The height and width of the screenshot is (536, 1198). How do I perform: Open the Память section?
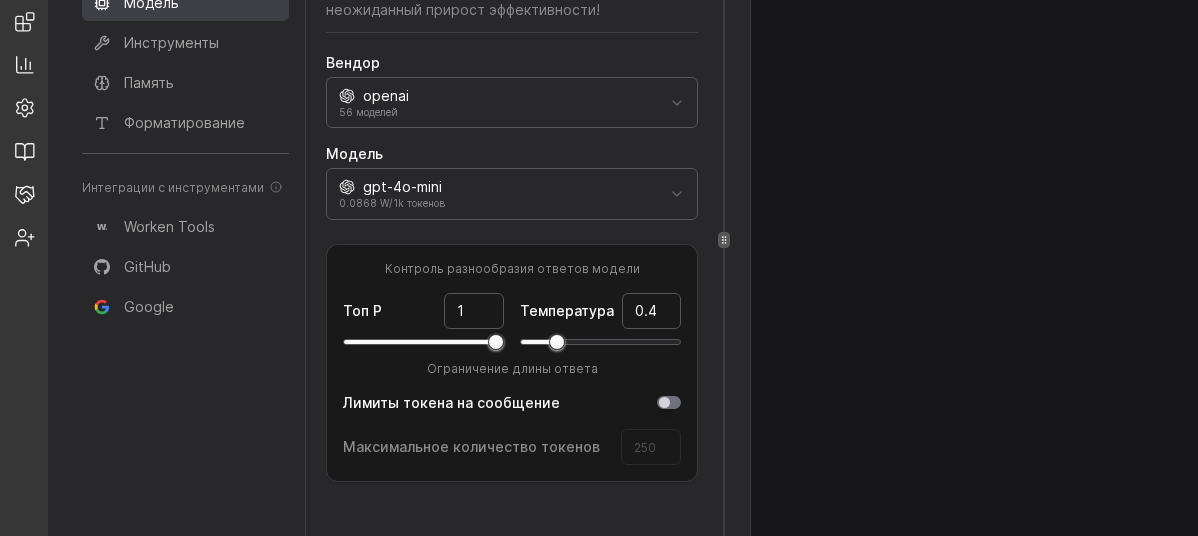pos(149,83)
